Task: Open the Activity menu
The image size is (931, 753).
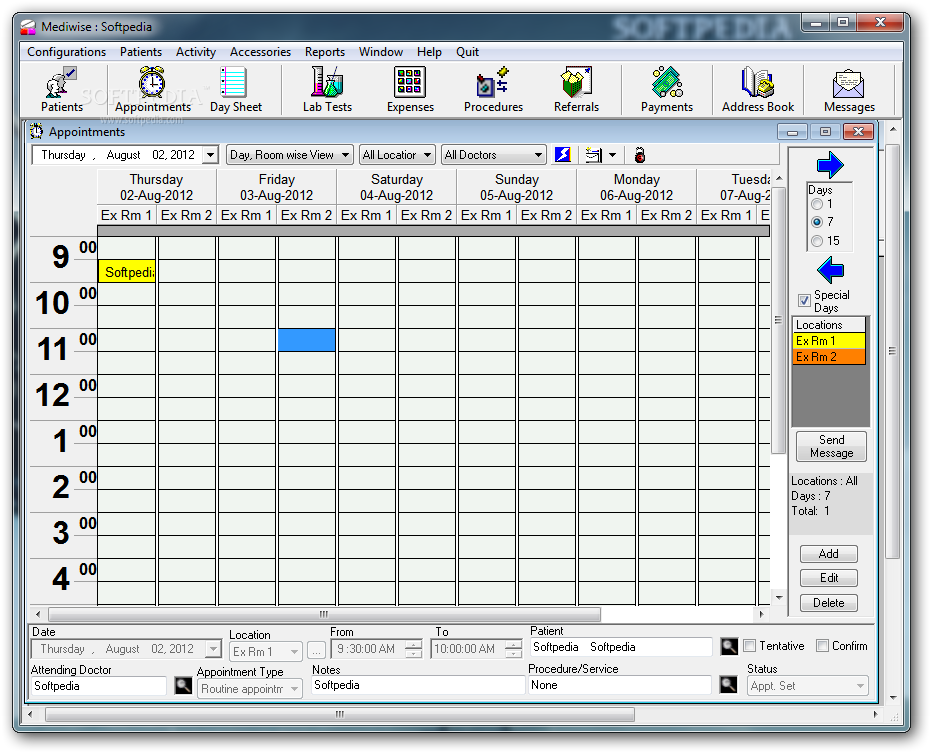Action: pyautogui.click(x=196, y=52)
